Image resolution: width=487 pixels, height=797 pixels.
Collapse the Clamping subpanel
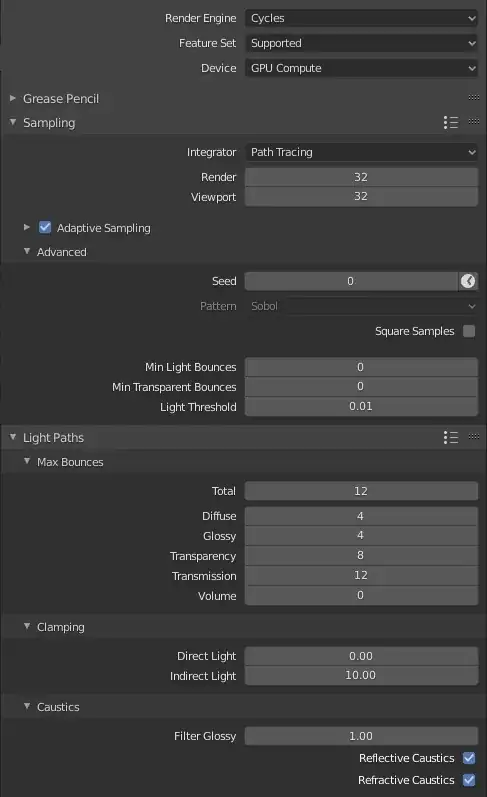point(27,626)
